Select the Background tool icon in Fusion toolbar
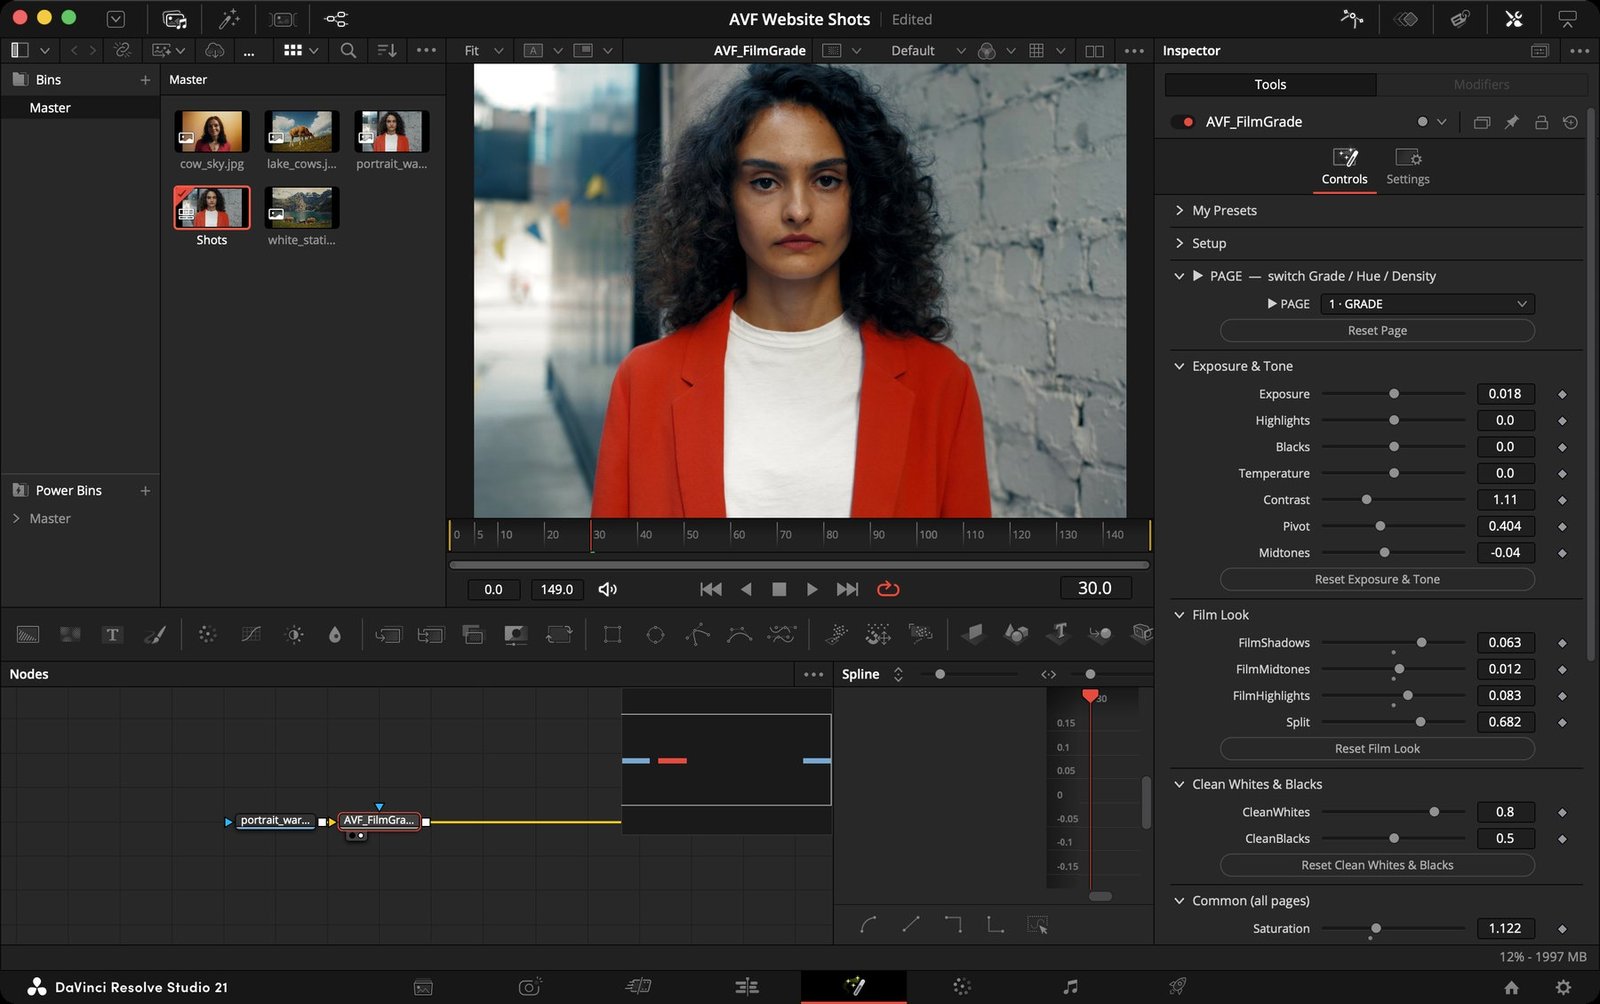The height and width of the screenshot is (1004, 1600). point(28,634)
